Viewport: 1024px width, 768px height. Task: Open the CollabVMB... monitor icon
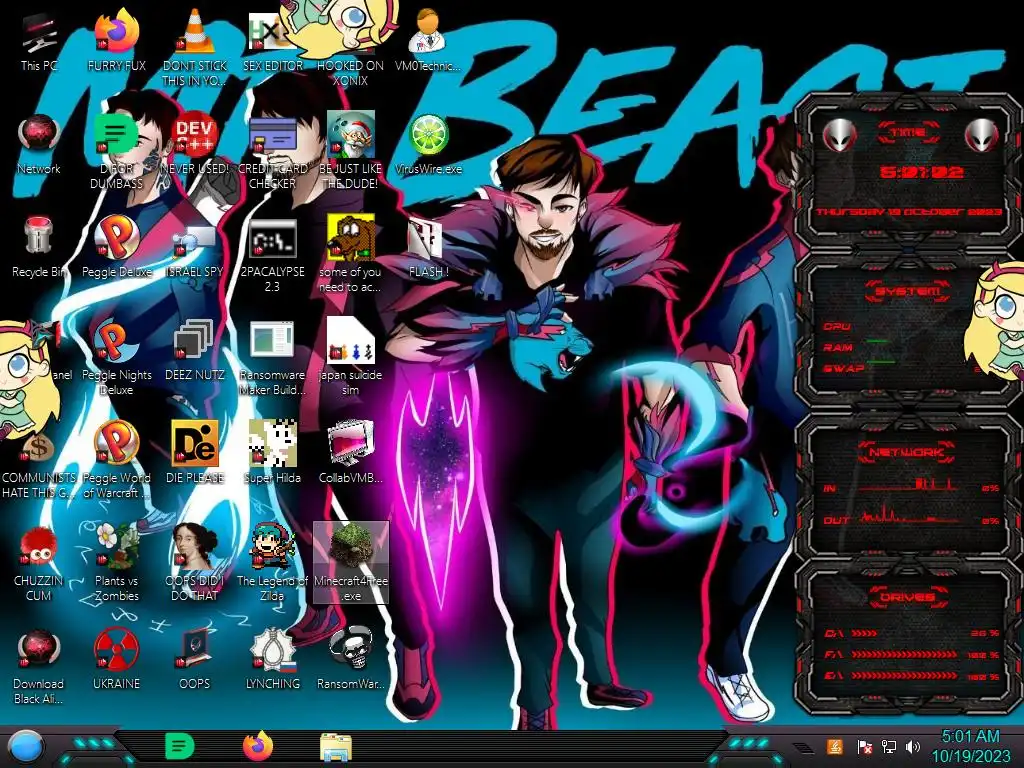click(x=351, y=454)
